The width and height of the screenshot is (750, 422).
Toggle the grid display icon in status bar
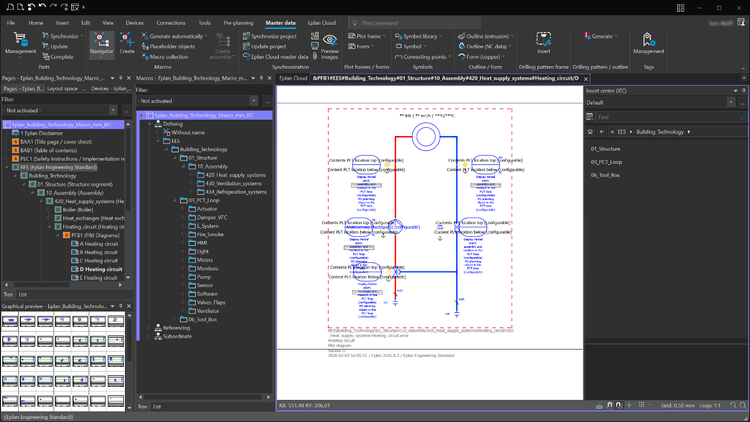(642, 405)
